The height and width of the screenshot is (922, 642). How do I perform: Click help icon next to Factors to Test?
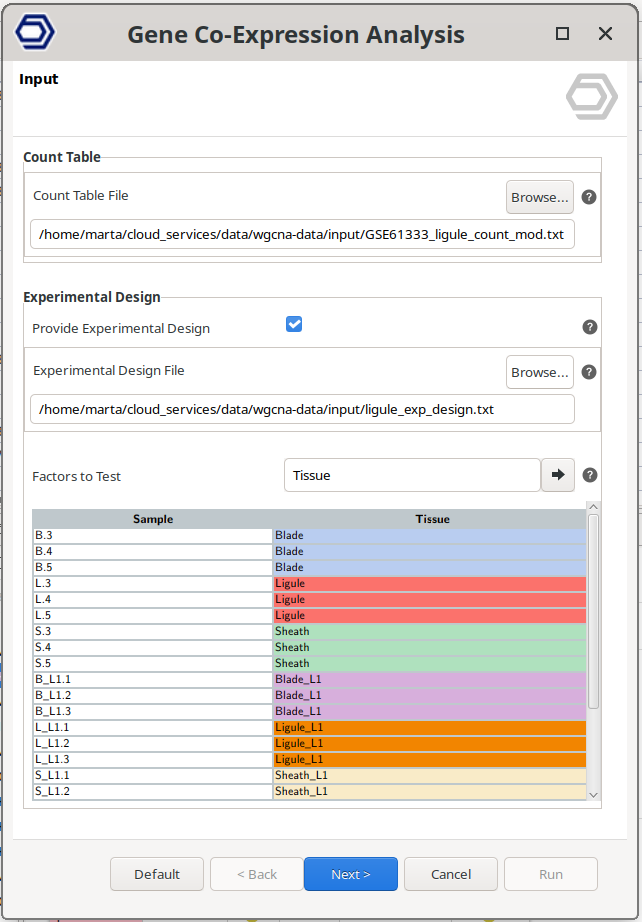pos(589,475)
